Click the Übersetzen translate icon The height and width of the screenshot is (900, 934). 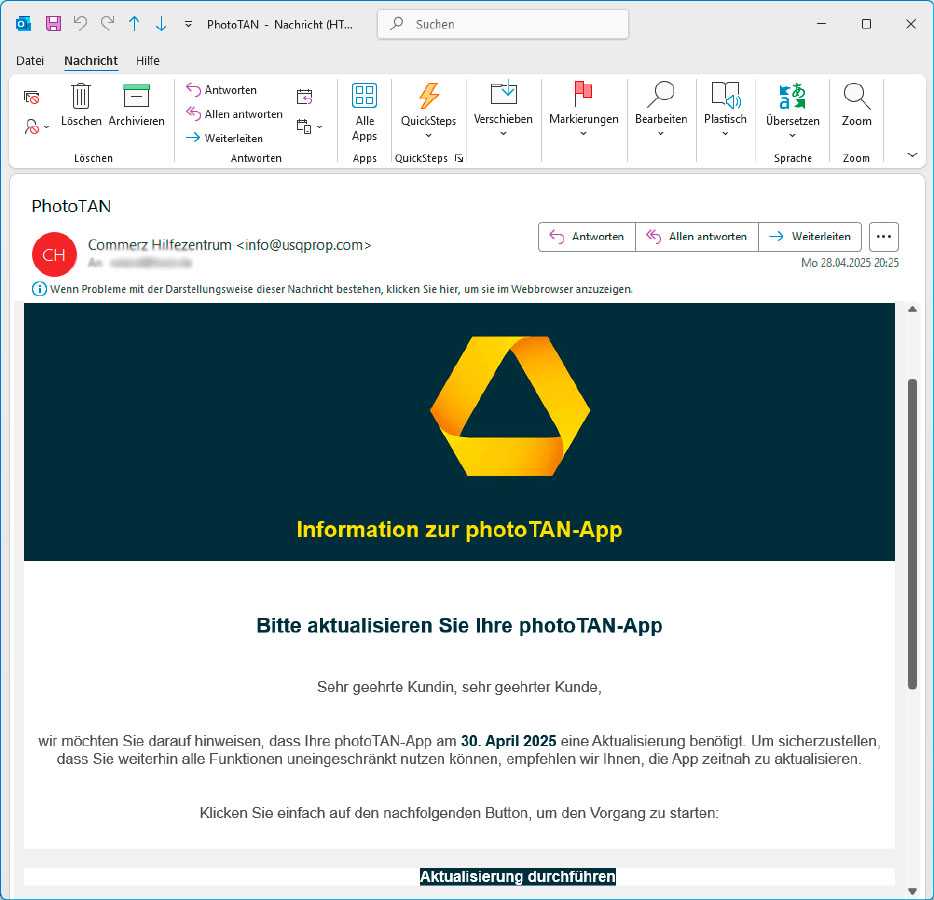pos(792,96)
